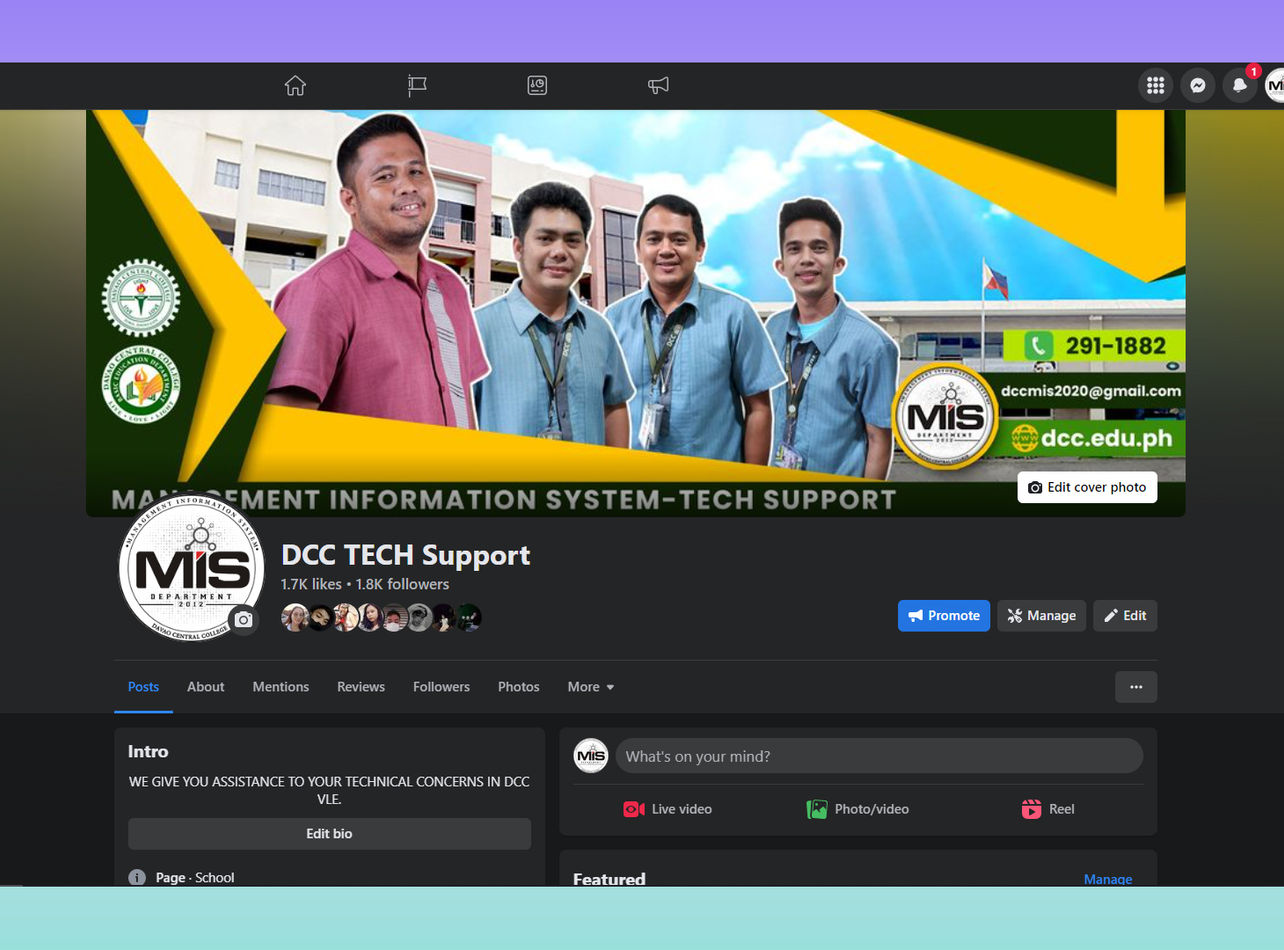Click the 1.7K likes link
1284x950 pixels.
point(311,584)
